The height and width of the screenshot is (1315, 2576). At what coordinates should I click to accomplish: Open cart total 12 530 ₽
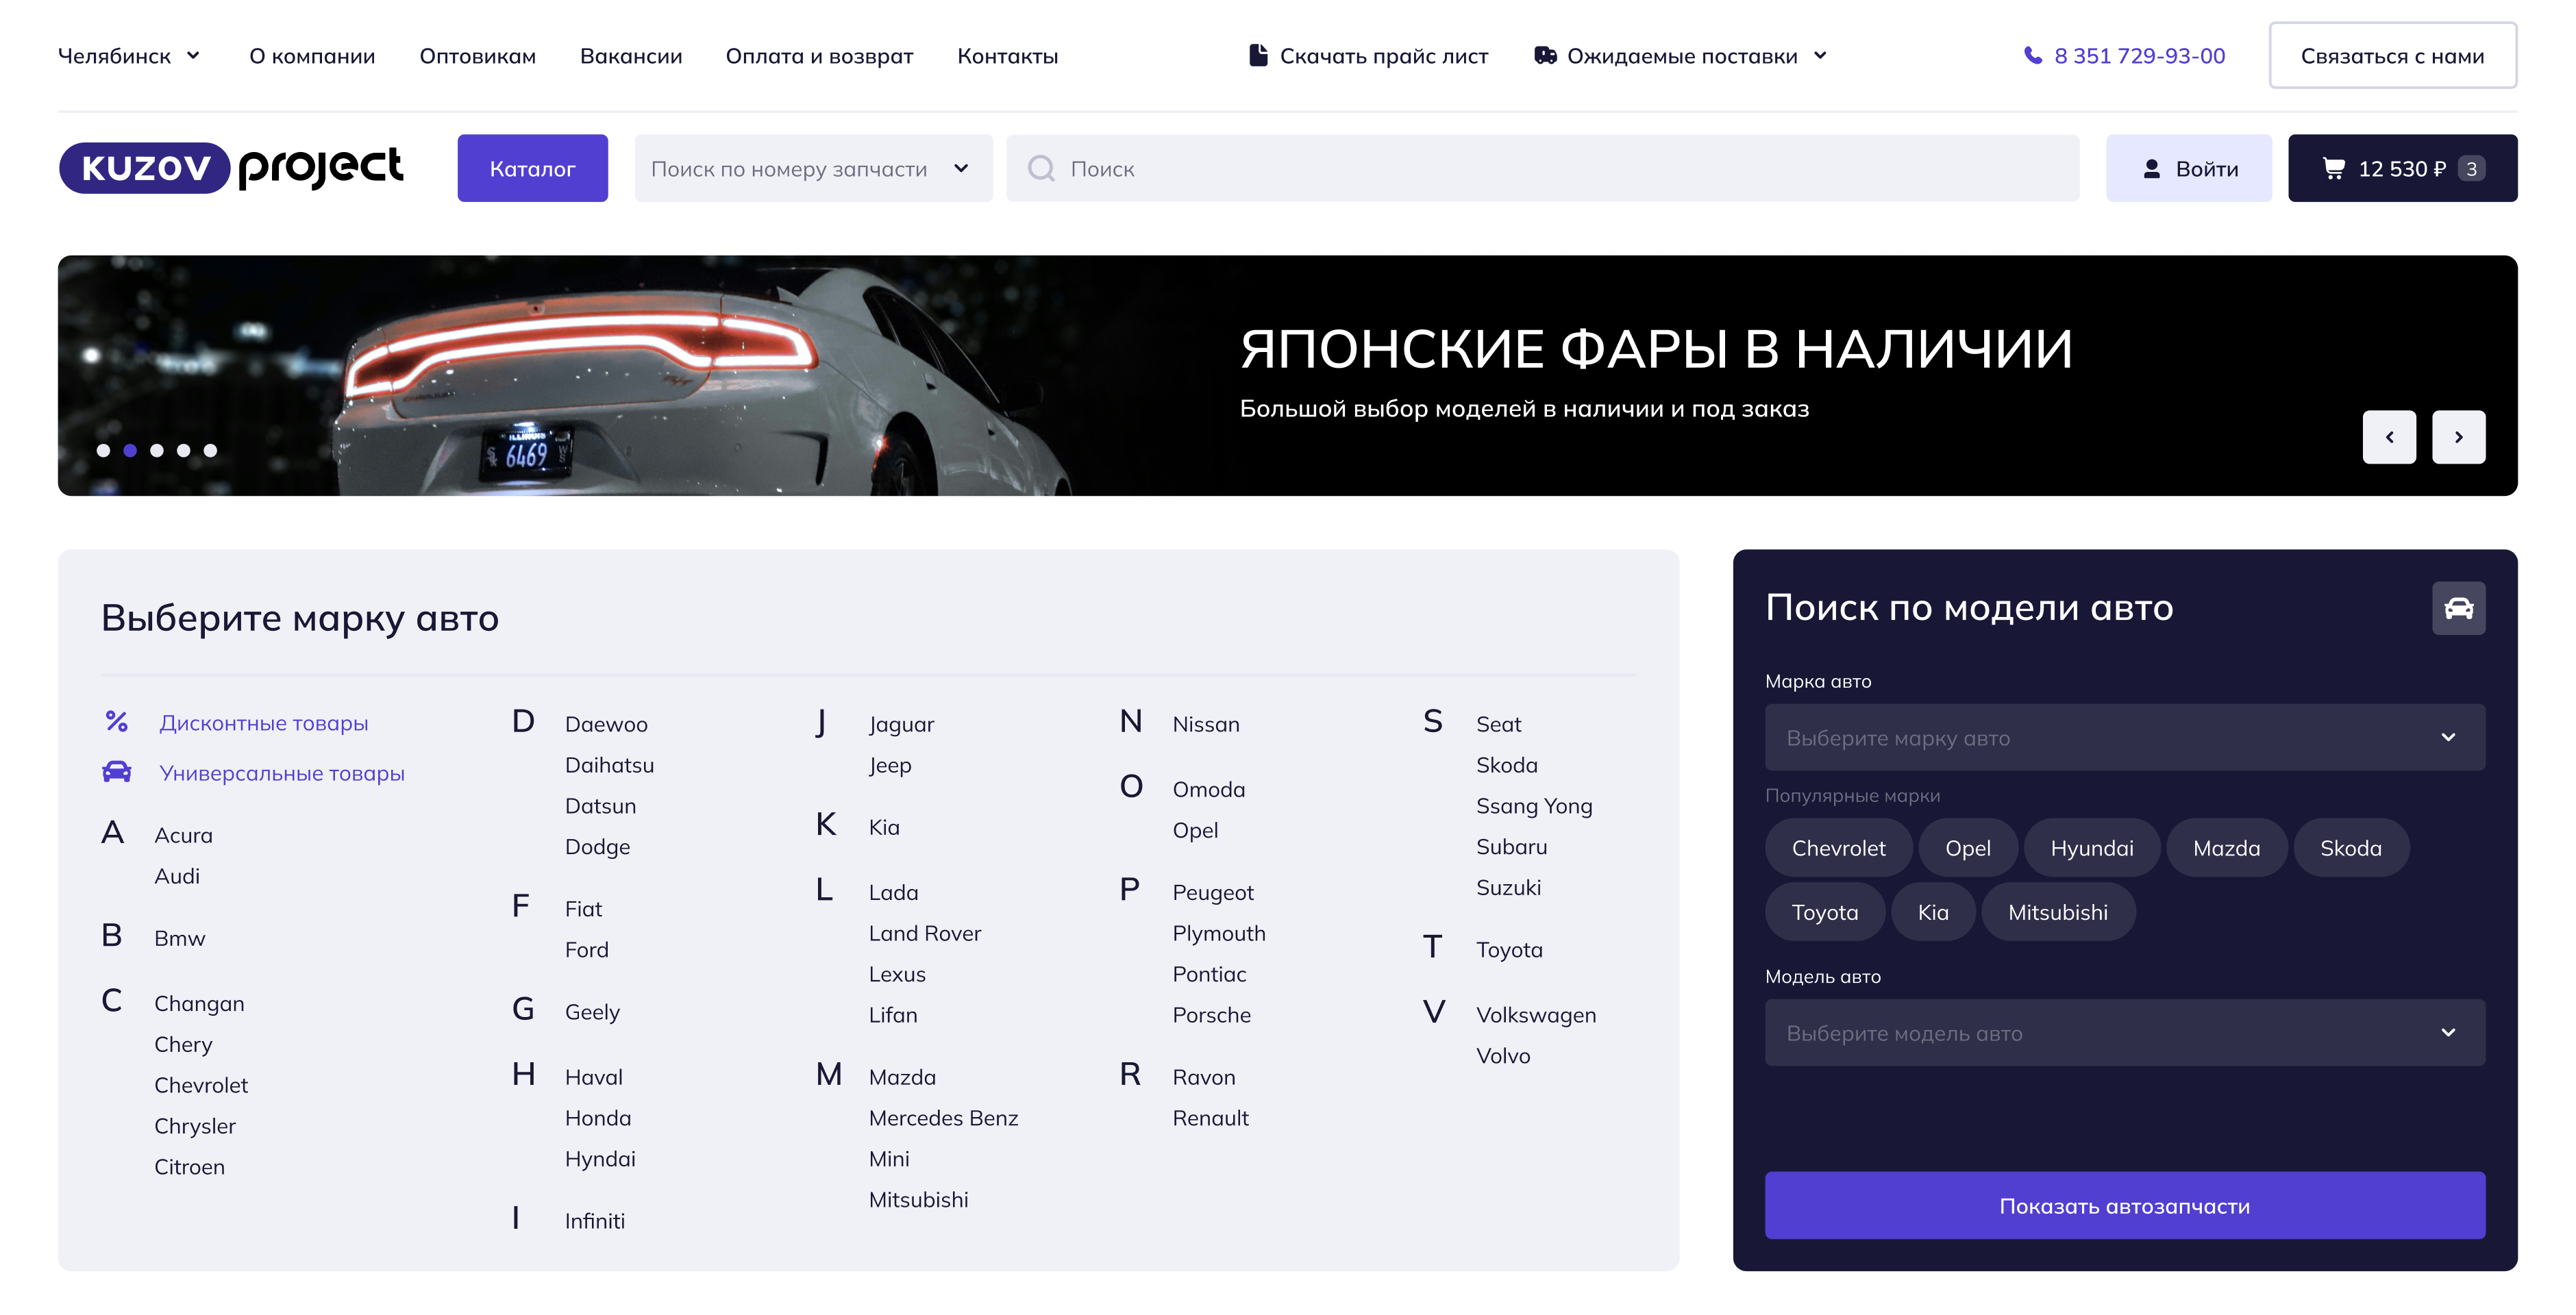click(x=2401, y=169)
